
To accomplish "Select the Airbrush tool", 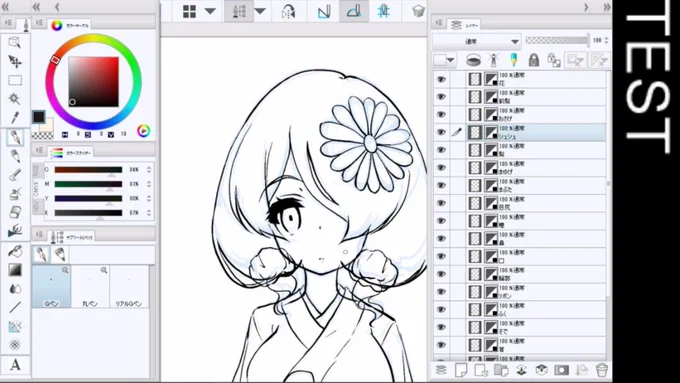I will pyautogui.click(x=15, y=193).
